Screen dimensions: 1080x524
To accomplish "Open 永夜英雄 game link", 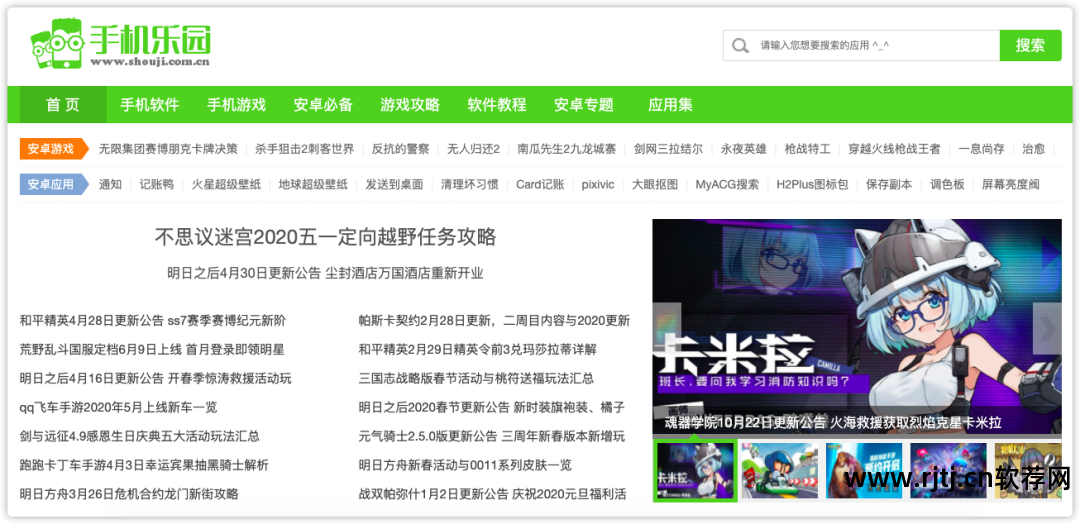I will [743, 149].
